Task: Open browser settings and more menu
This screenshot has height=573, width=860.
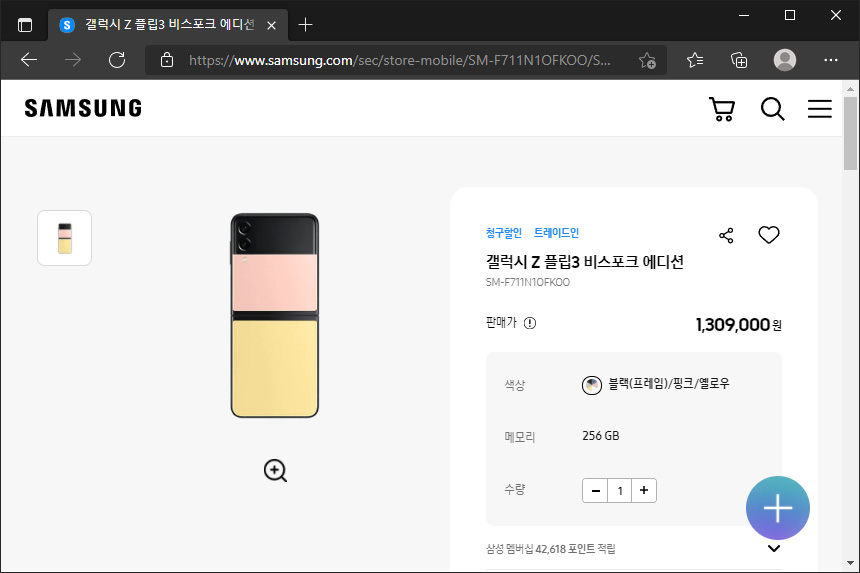Action: pos(830,60)
